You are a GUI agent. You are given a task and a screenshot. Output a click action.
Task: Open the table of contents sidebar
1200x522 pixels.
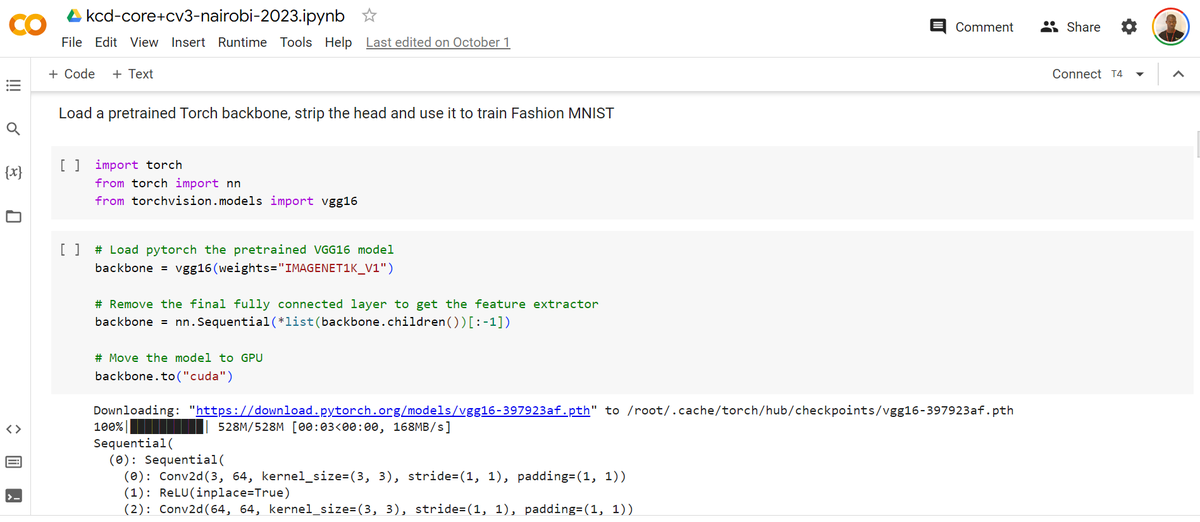tap(14, 86)
